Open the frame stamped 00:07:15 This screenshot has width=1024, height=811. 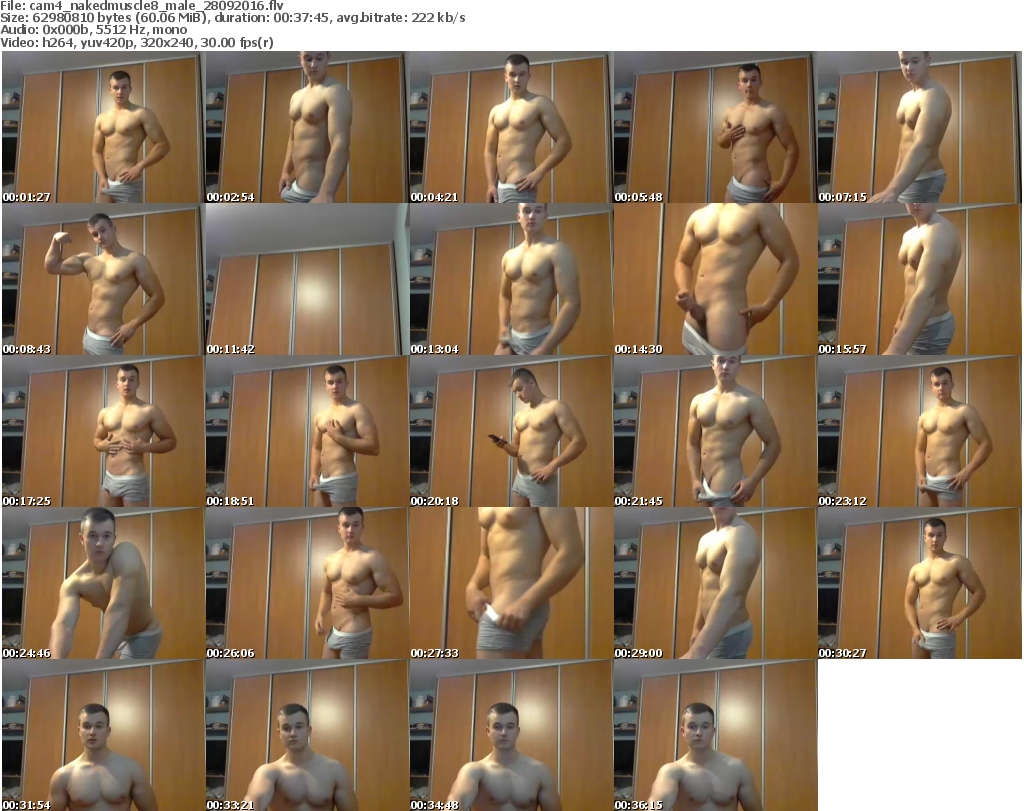pyautogui.click(x=920, y=127)
